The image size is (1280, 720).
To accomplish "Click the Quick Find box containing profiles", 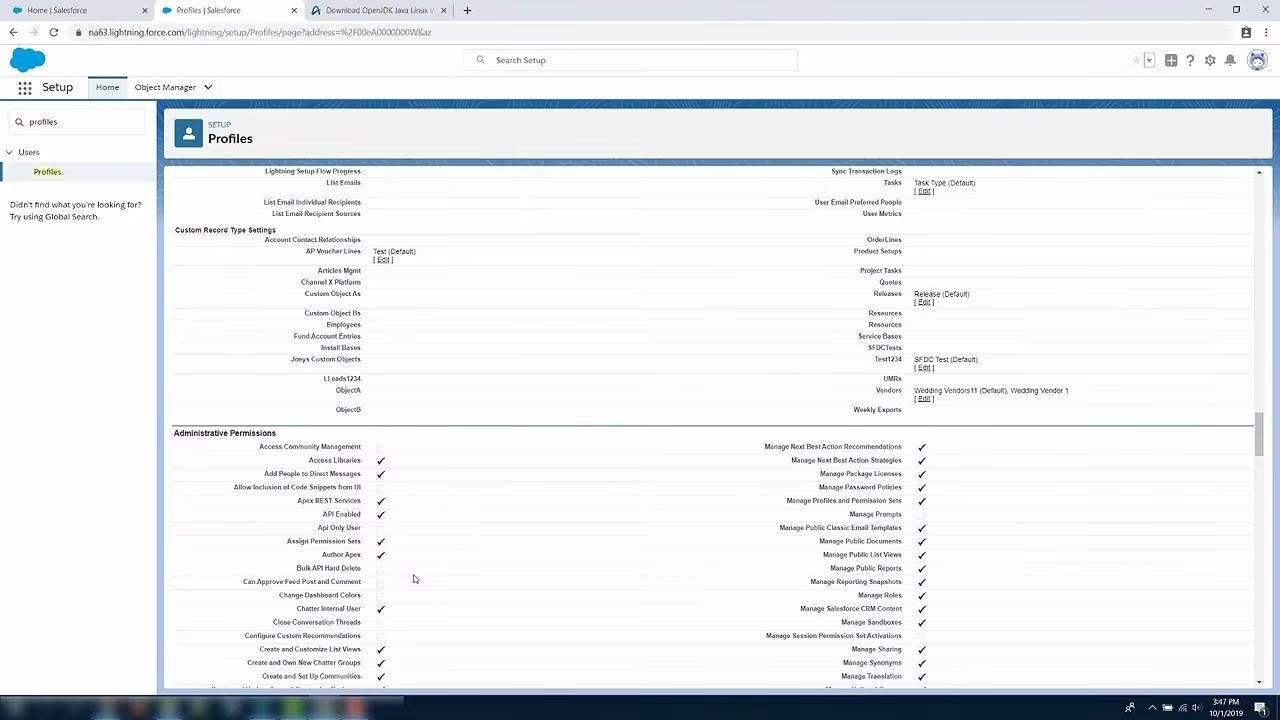I will [76, 122].
